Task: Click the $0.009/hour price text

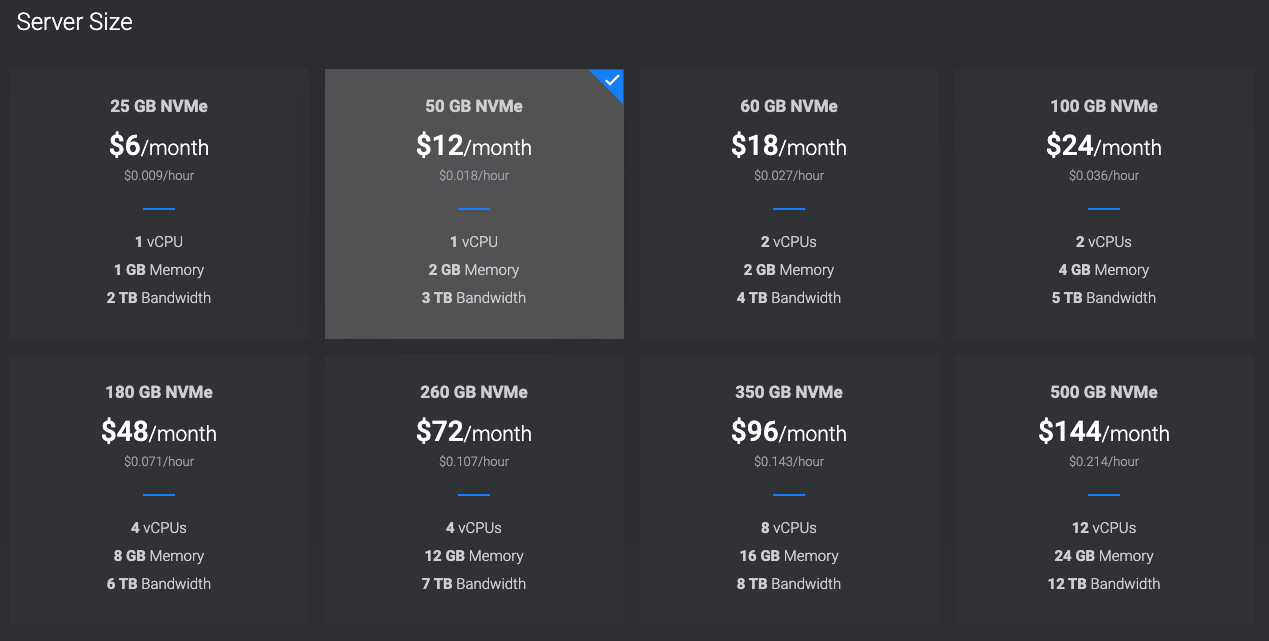Action: pos(159,176)
